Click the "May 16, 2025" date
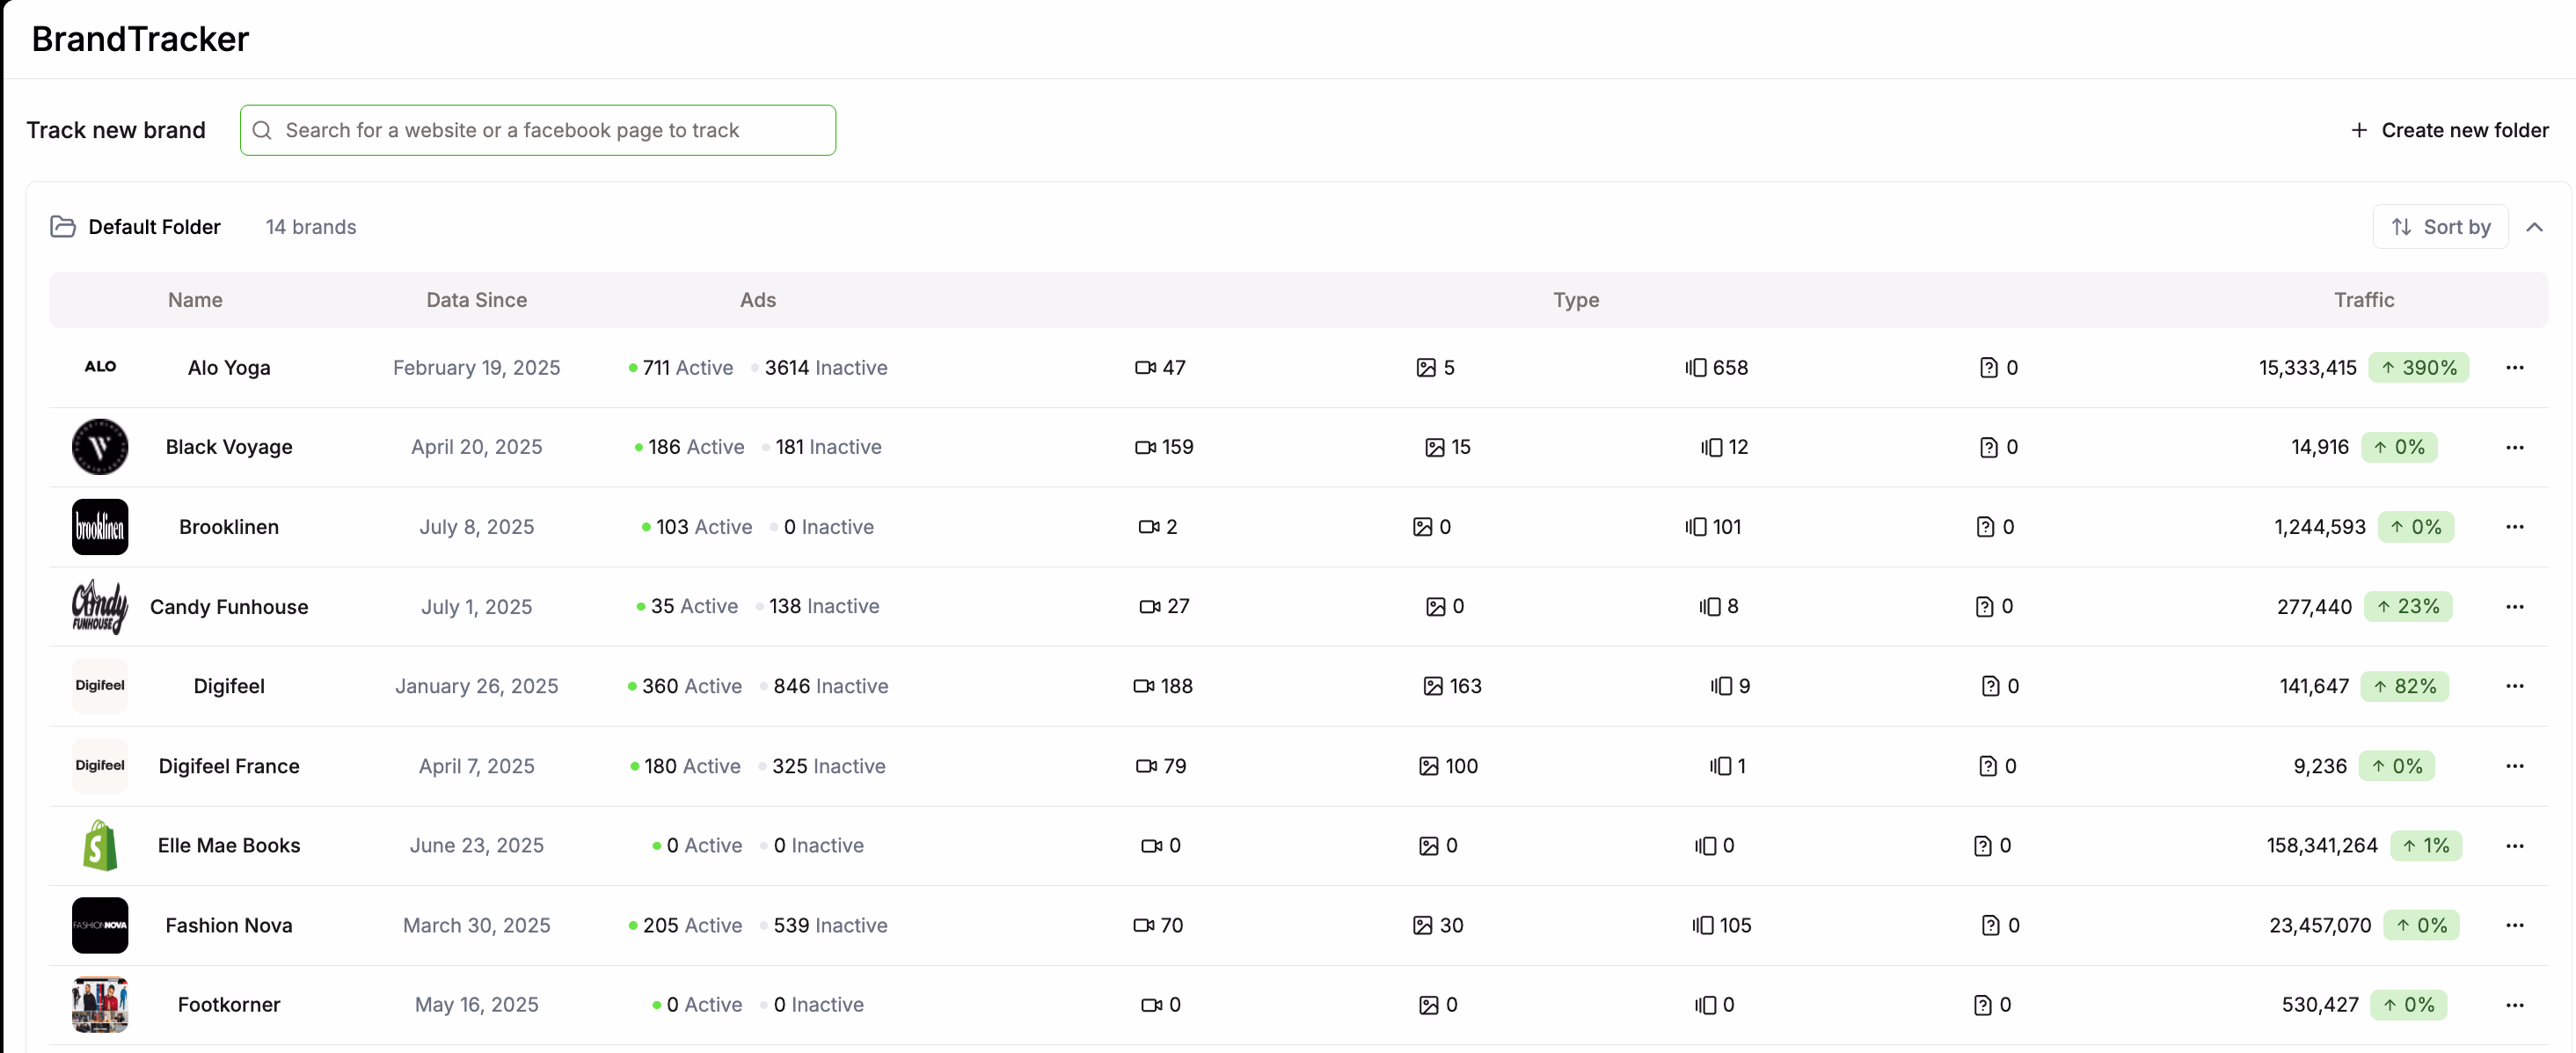This screenshot has width=2576, height=1053. pos(476,1004)
